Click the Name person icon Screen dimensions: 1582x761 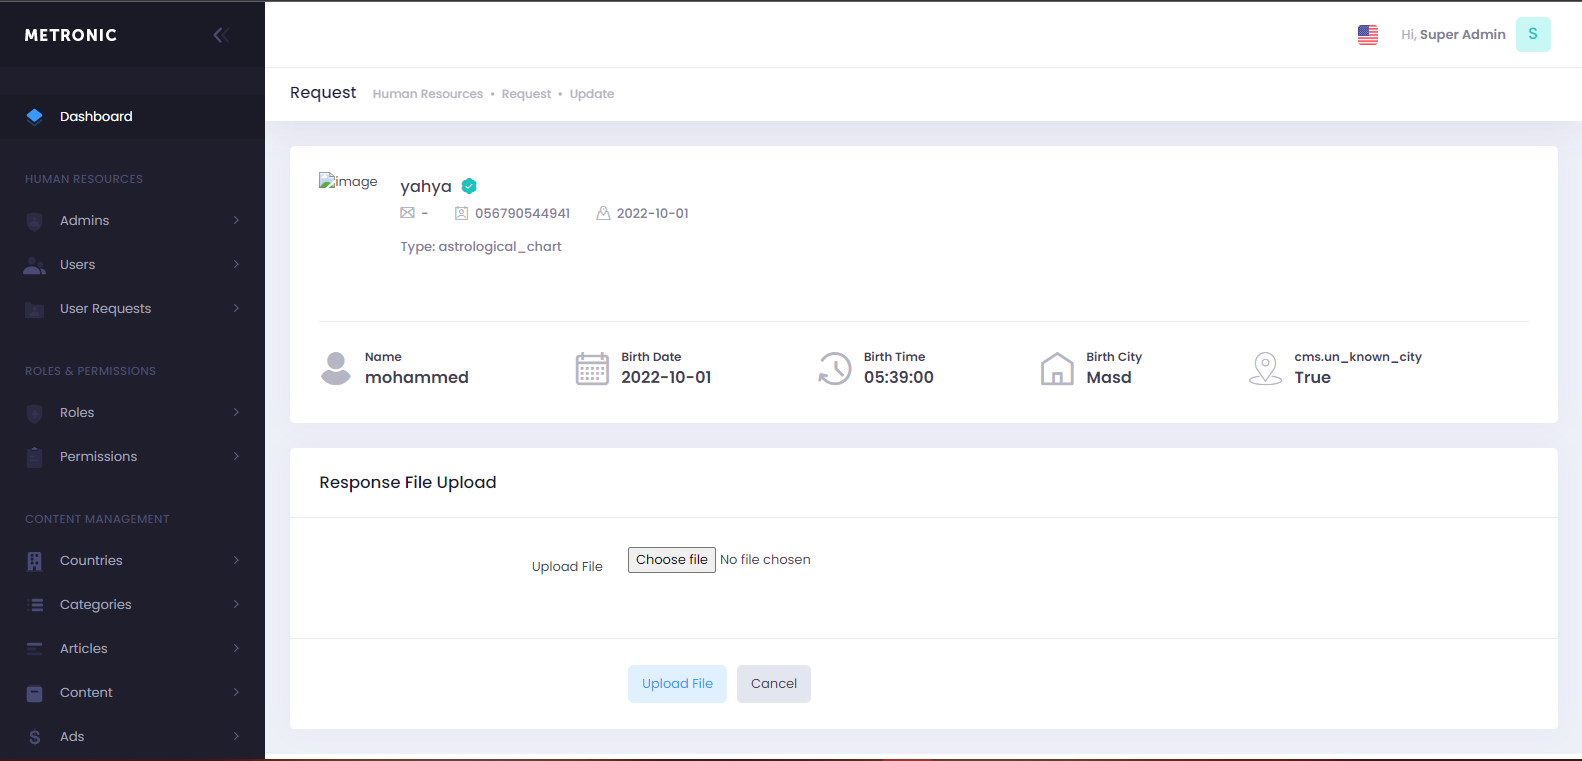[336, 368]
